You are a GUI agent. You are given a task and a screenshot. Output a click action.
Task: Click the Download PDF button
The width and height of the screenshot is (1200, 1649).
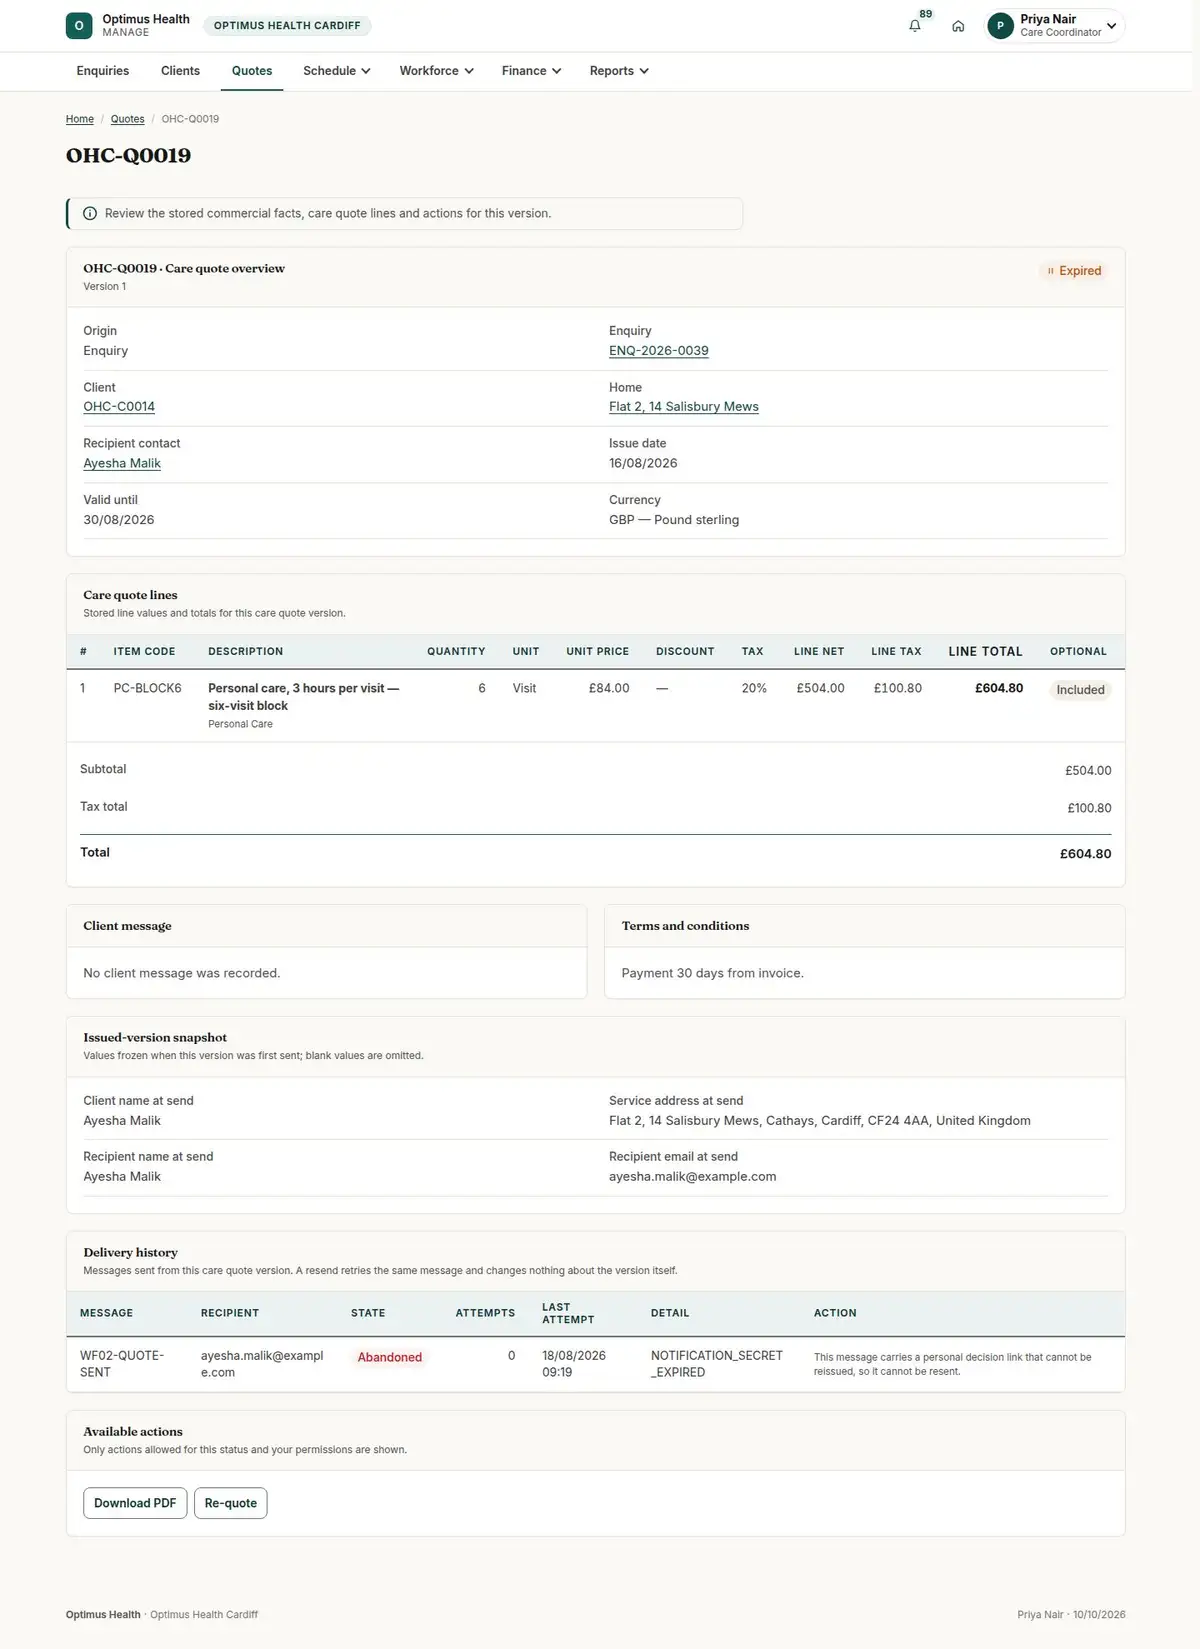135,1503
